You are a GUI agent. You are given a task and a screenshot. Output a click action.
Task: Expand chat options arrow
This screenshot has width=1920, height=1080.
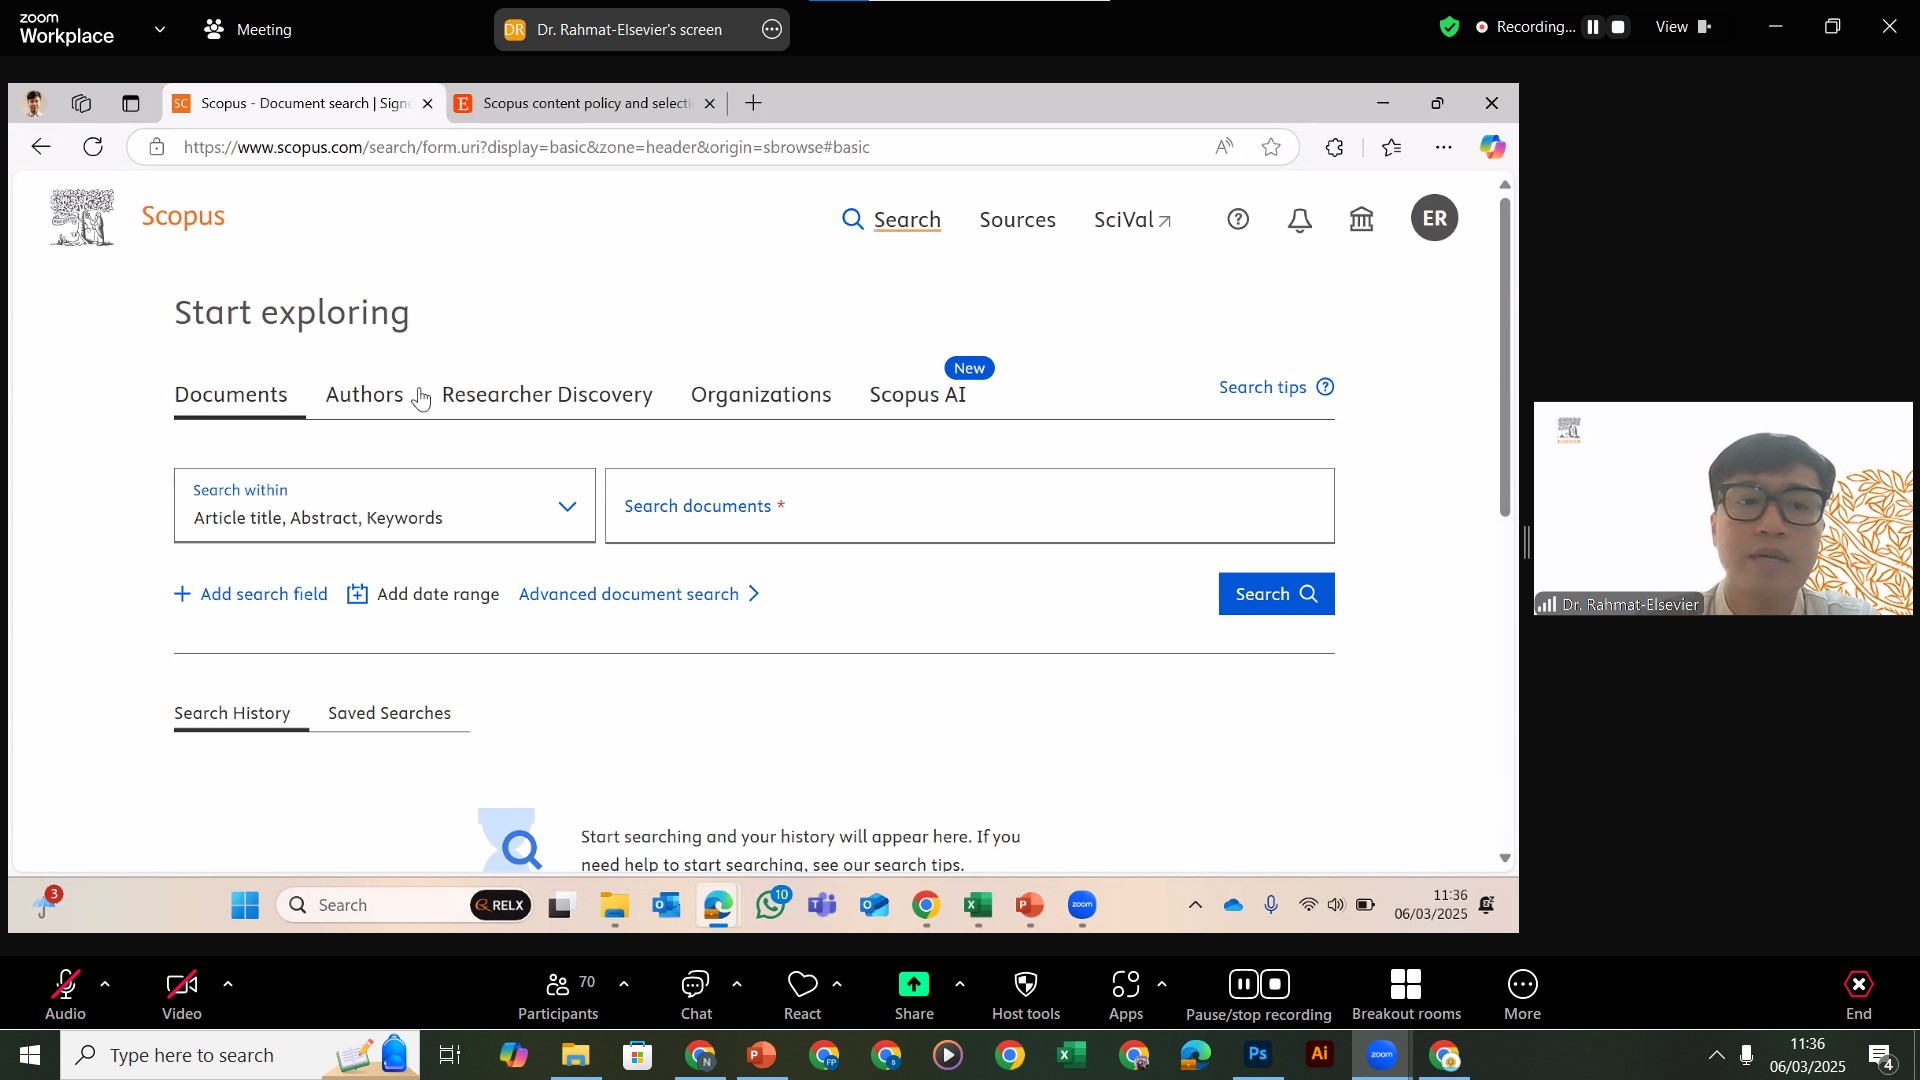pyautogui.click(x=737, y=985)
